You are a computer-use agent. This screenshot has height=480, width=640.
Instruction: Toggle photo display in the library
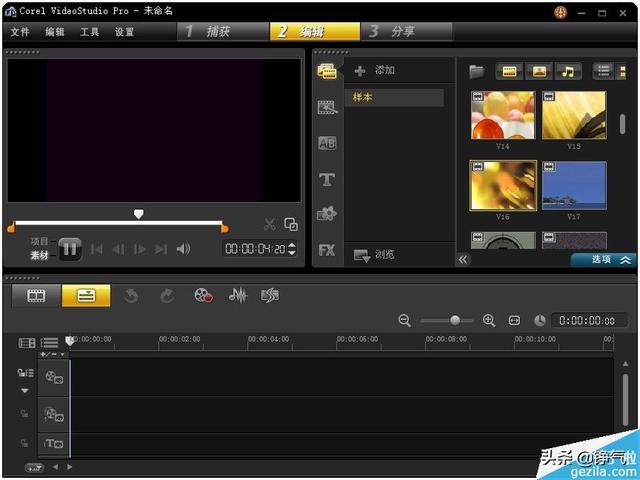pyautogui.click(x=539, y=71)
